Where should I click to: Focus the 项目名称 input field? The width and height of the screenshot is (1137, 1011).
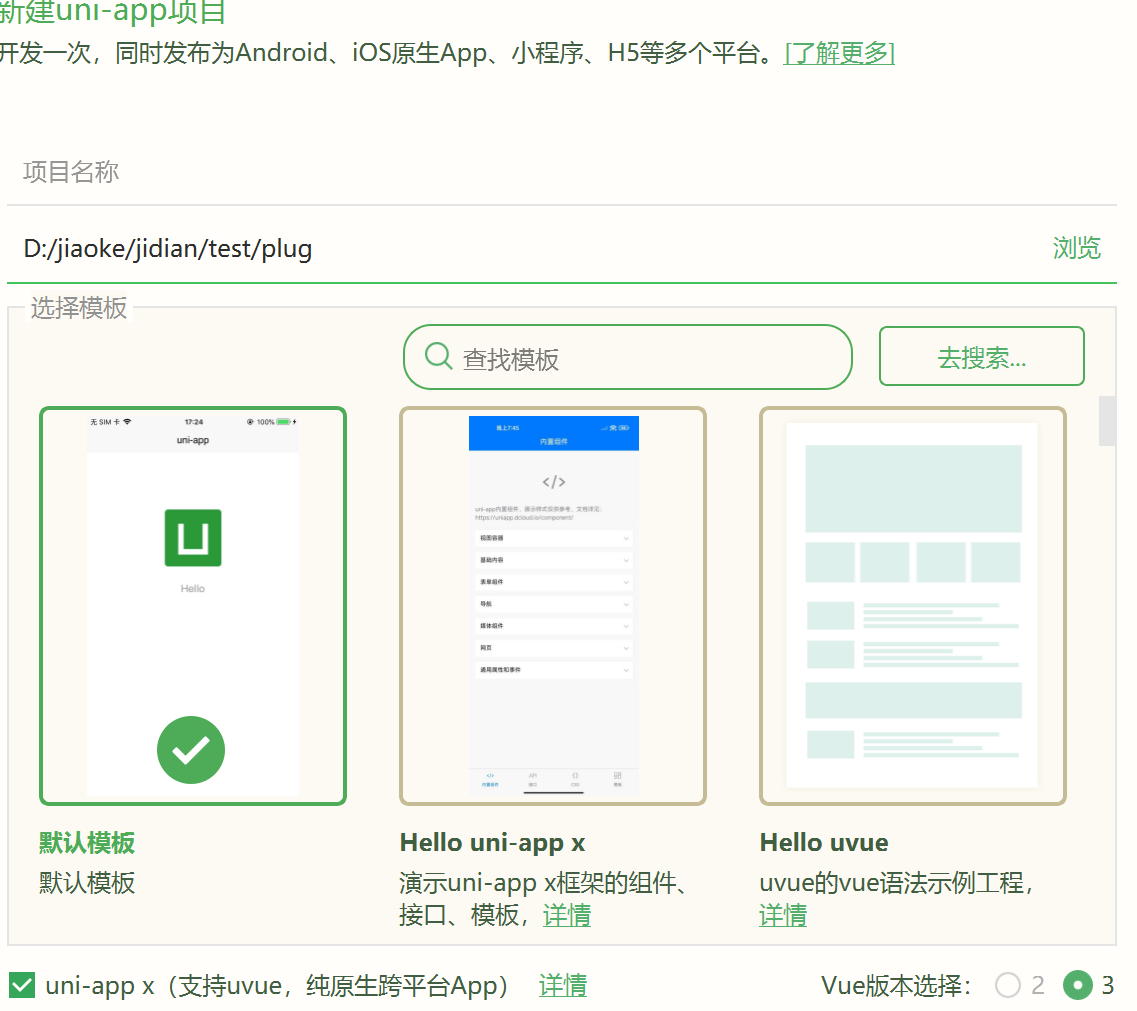click(x=562, y=172)
